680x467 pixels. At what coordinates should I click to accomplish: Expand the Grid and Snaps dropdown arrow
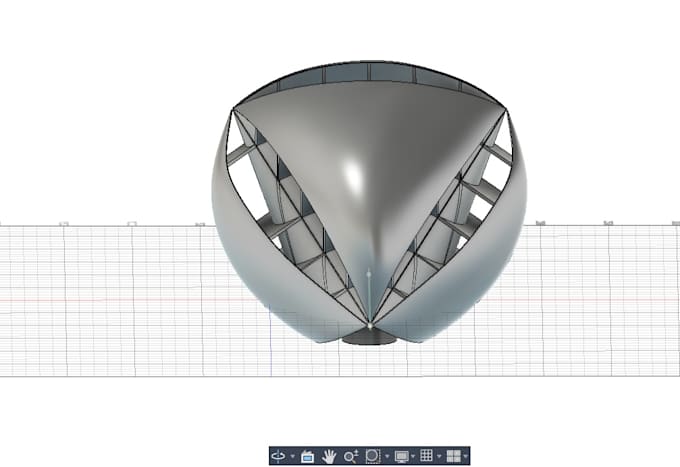[439, 456]
